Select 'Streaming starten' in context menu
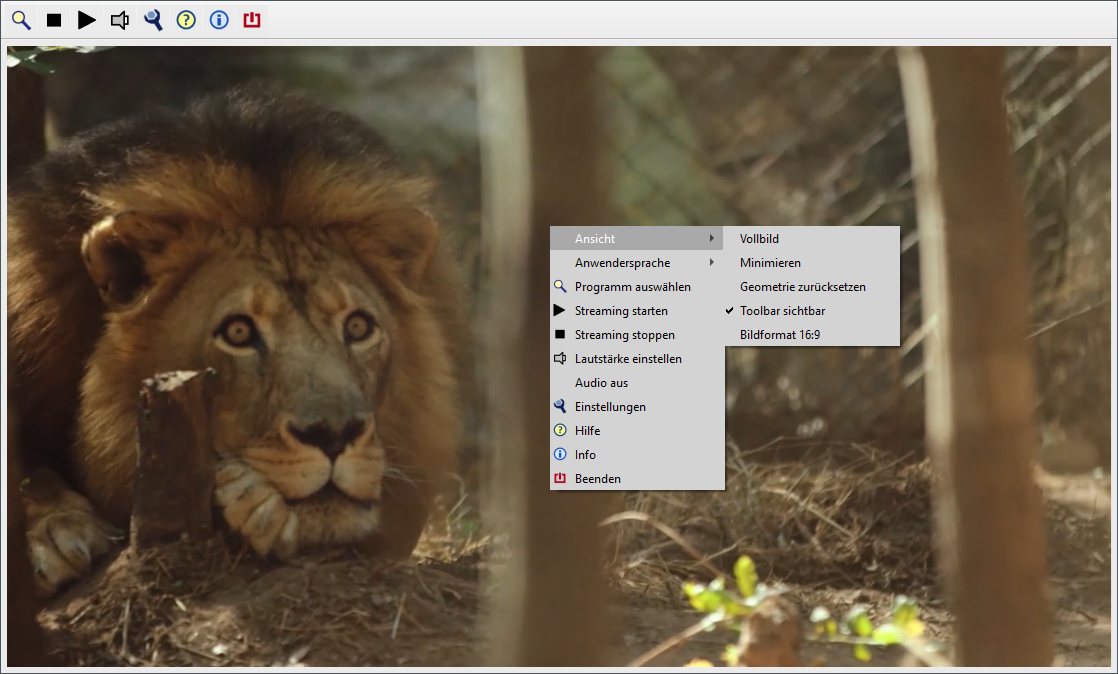This screenshot has height=674, width=1118. (x=621, y=311)
